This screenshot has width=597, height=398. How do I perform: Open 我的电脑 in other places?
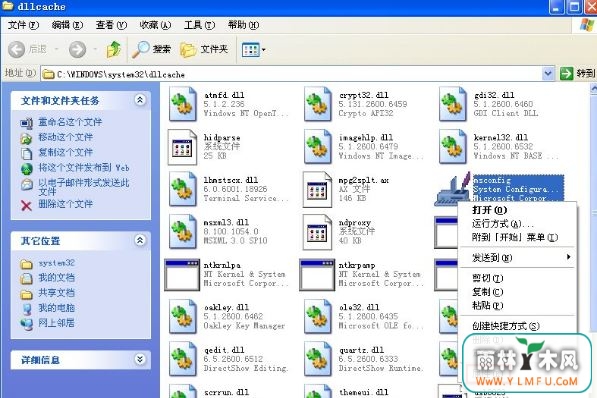coord(56,308)
